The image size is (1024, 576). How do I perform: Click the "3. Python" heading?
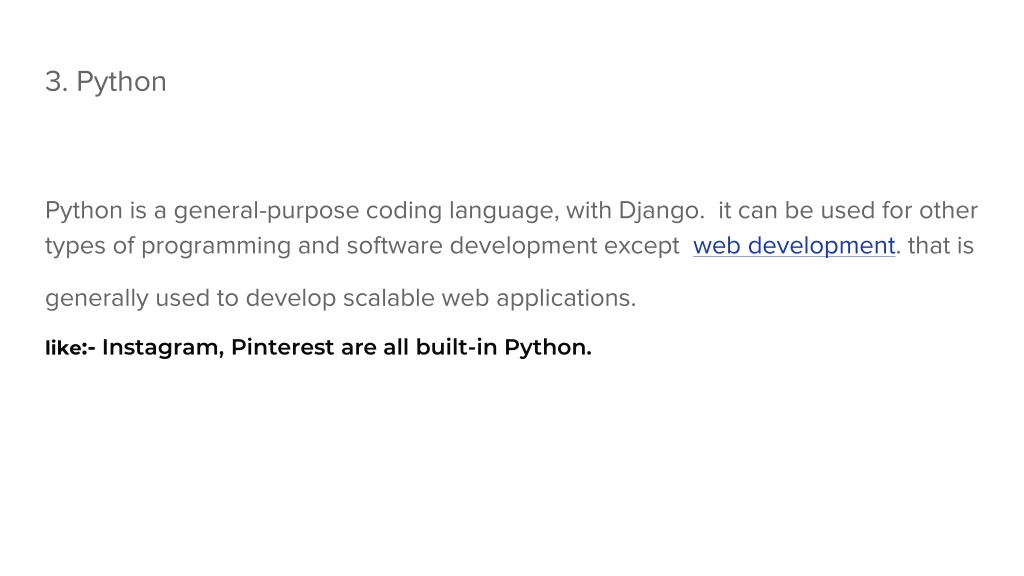[x=106, y=82]
